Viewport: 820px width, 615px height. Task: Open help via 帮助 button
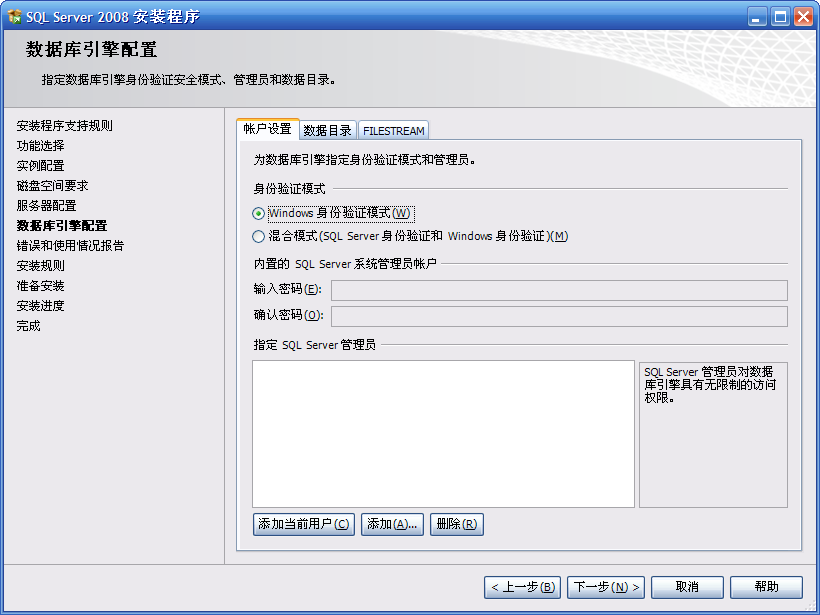pyautogui.click(x=766, y=587)
